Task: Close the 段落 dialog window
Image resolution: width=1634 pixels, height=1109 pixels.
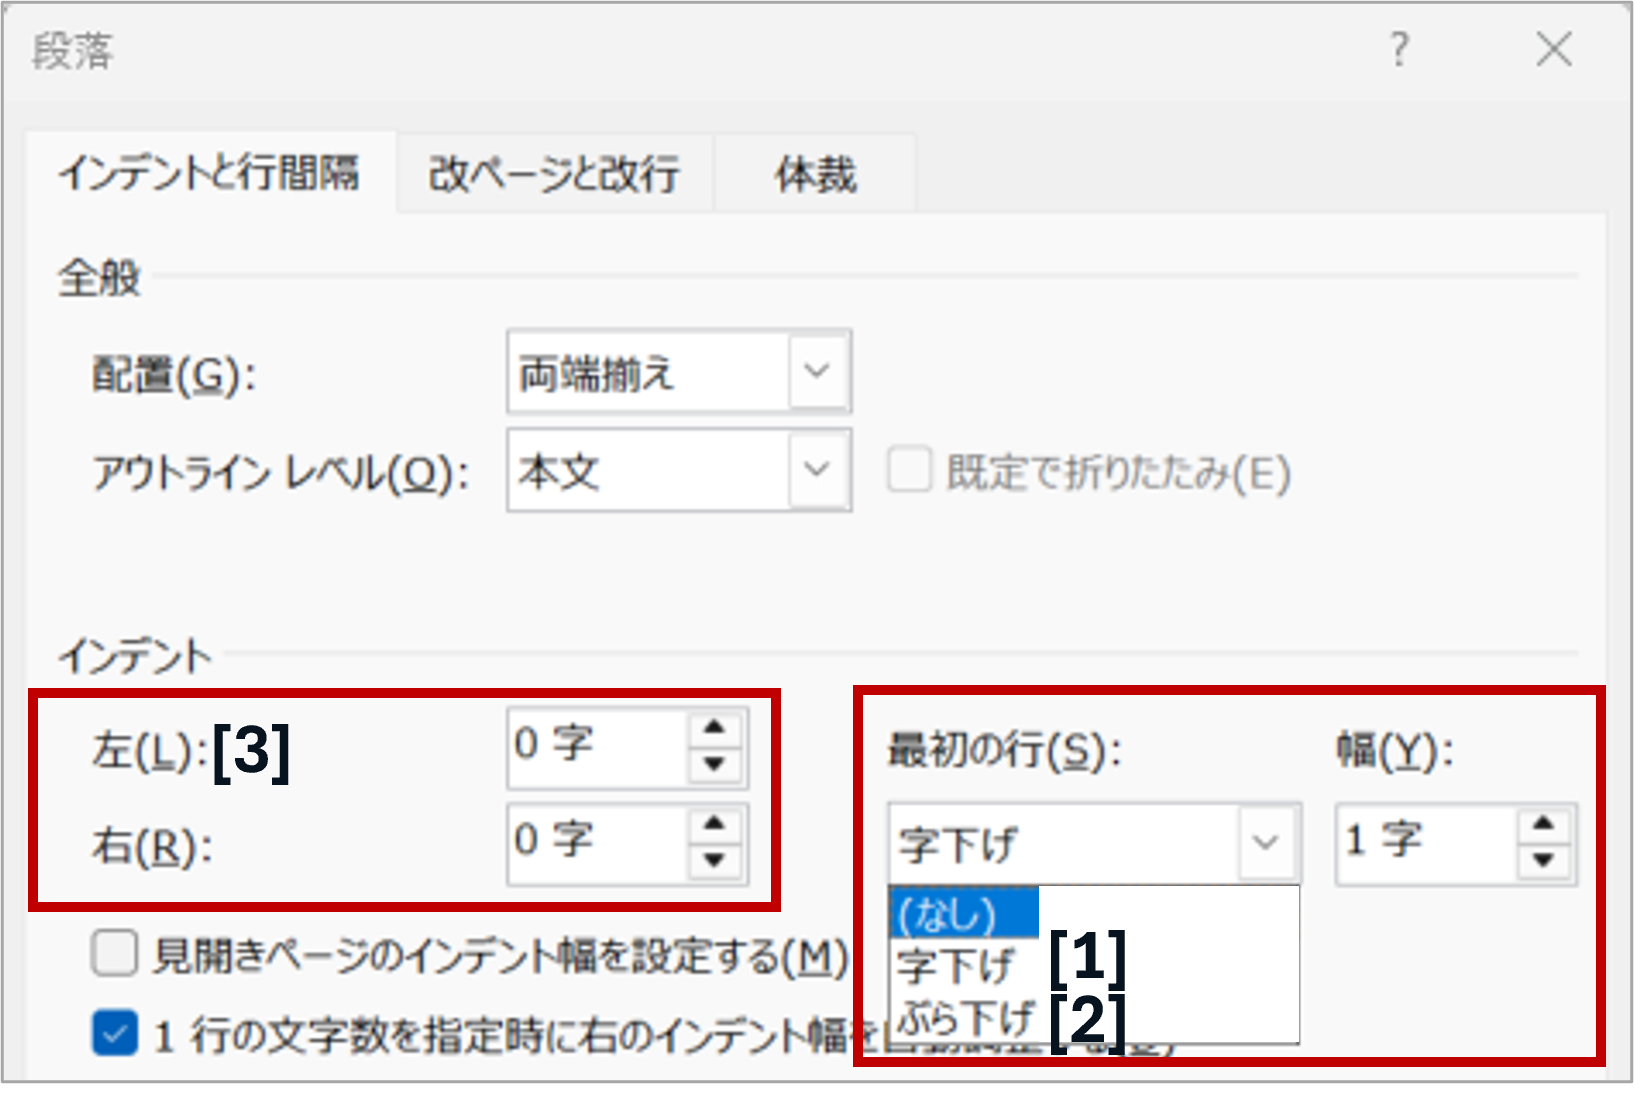Action: pyautogui.click(x=1553, y=49)
